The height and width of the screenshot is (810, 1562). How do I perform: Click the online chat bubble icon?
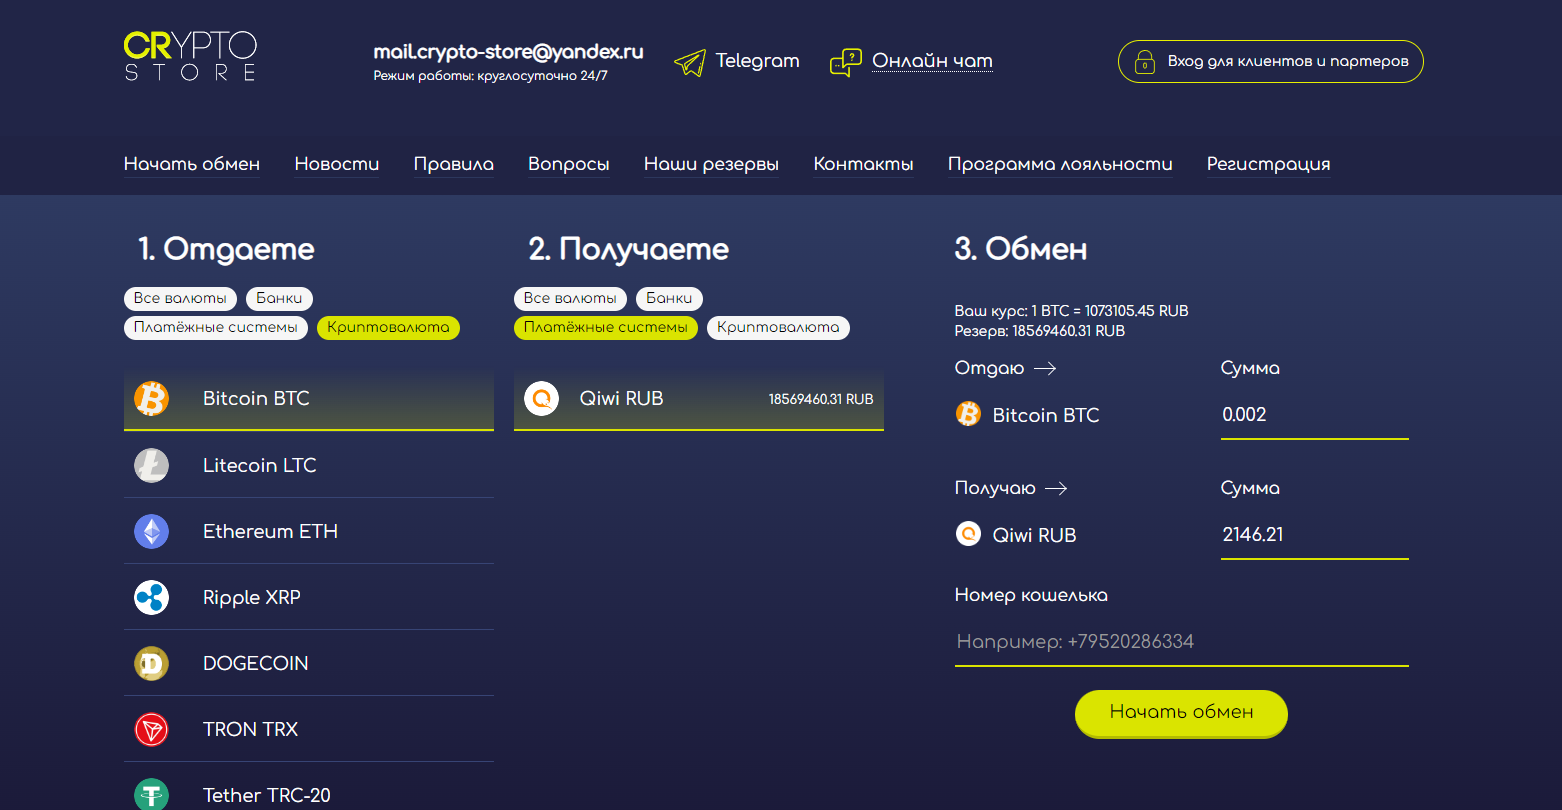tap(846, 63)
